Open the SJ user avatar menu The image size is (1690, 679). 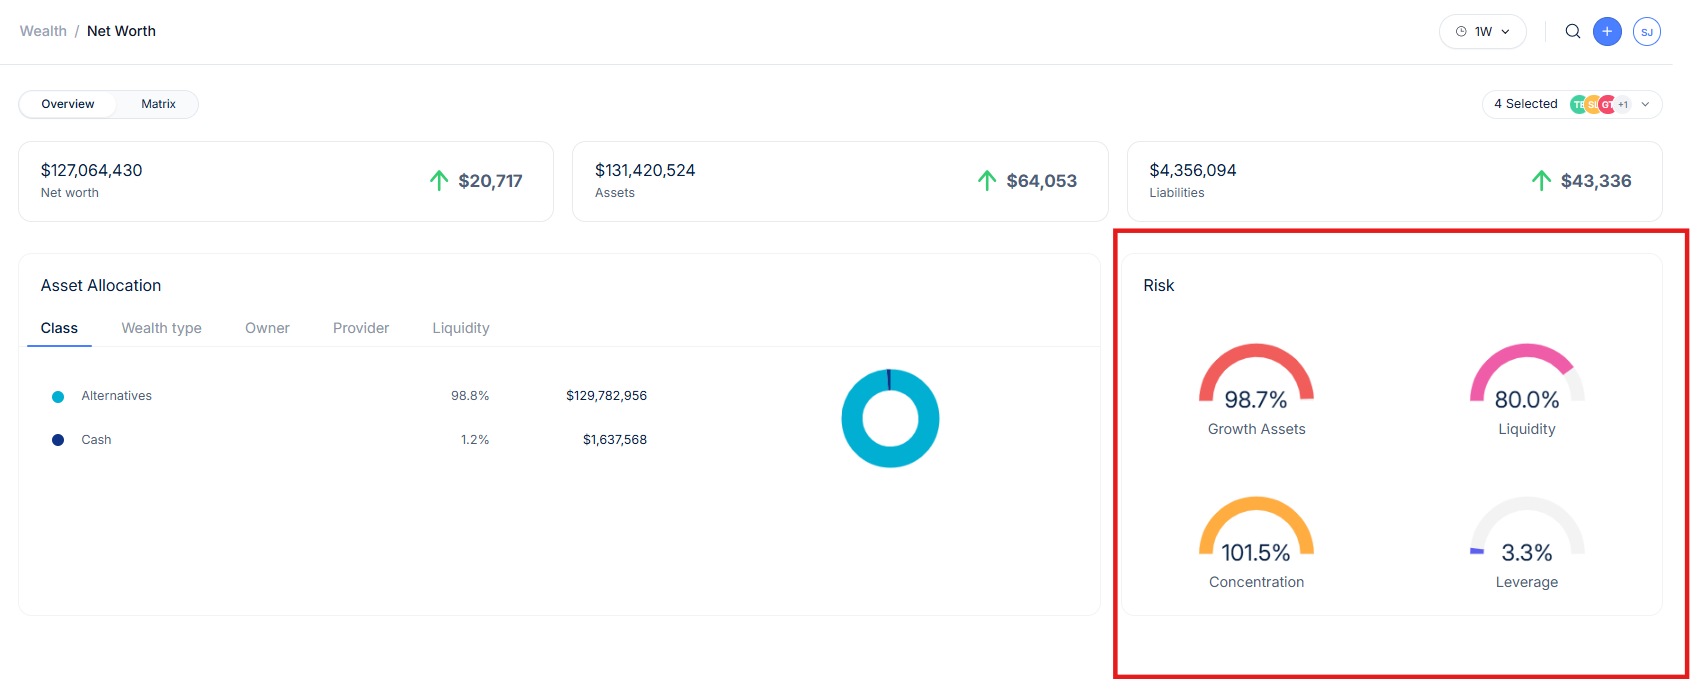tap(1646, 32)
